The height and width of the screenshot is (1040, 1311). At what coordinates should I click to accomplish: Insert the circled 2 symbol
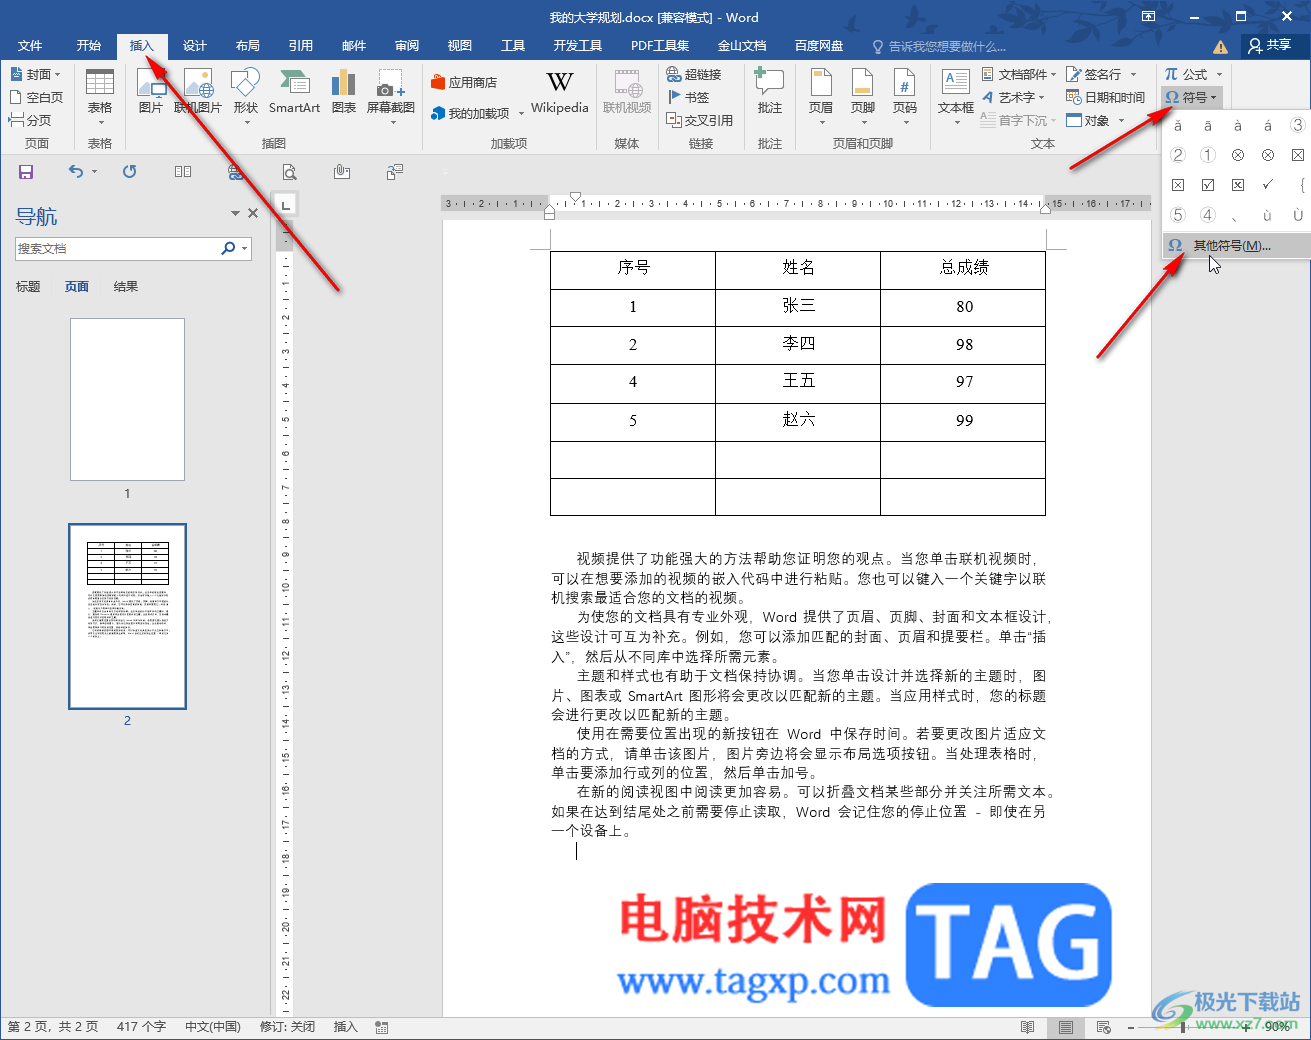click(x=1178, y=155)
